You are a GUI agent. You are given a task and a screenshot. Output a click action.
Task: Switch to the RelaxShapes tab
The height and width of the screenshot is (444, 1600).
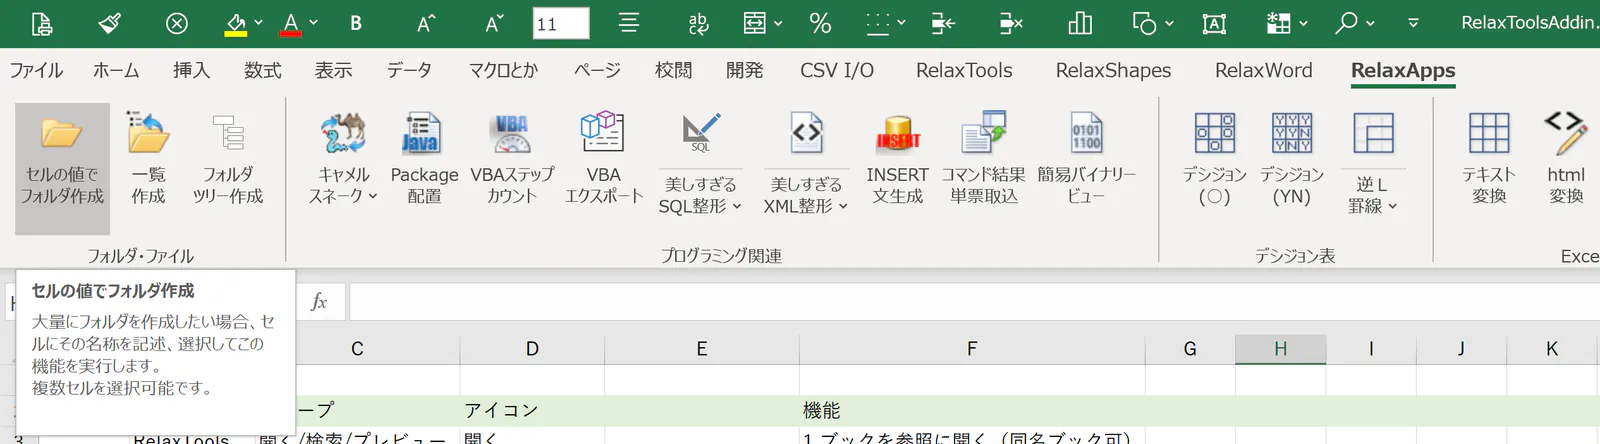1113,70
